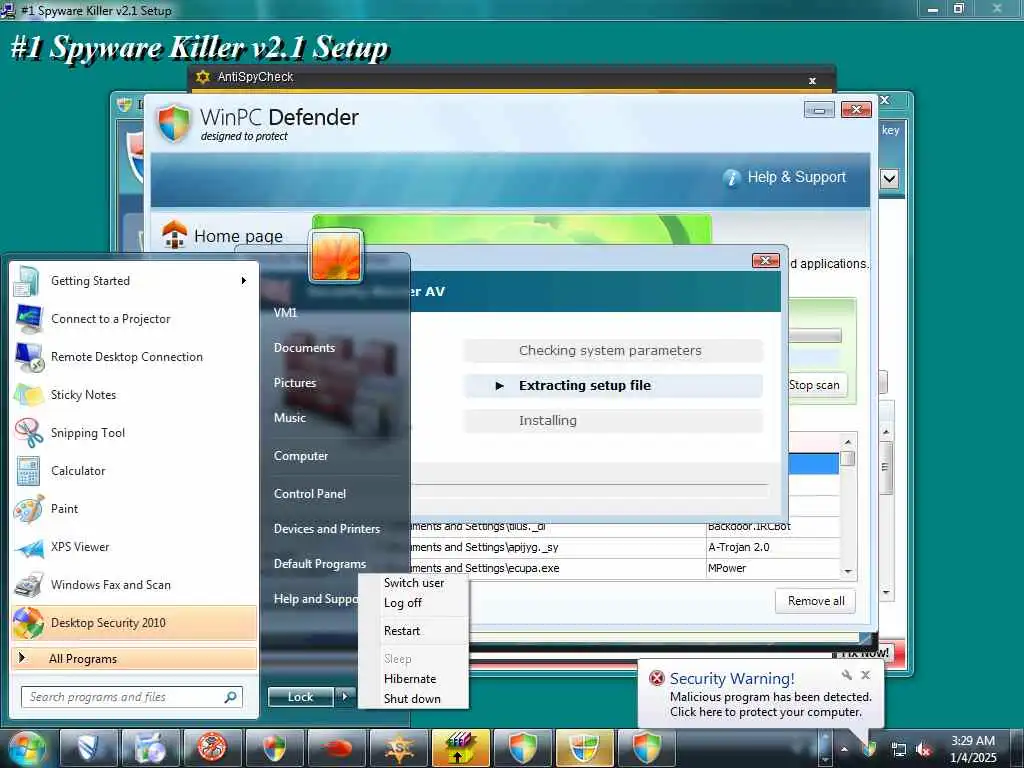Image resolution: width=1024 pixels, height=768 pixels.
Task: Open Pictures in Start menu
Action: point(295,383)
